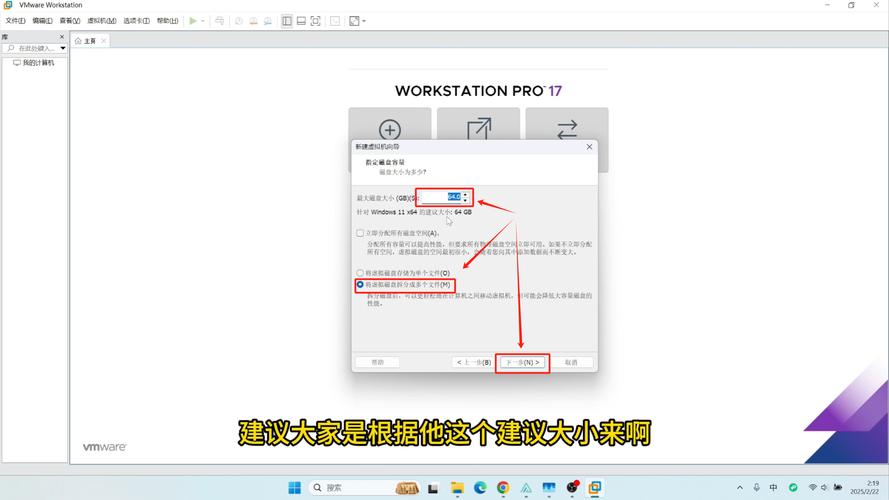Viewport: 889px width, 500px height.
Task: Switch to the 主页 home tab
Action: pos(86,41)
